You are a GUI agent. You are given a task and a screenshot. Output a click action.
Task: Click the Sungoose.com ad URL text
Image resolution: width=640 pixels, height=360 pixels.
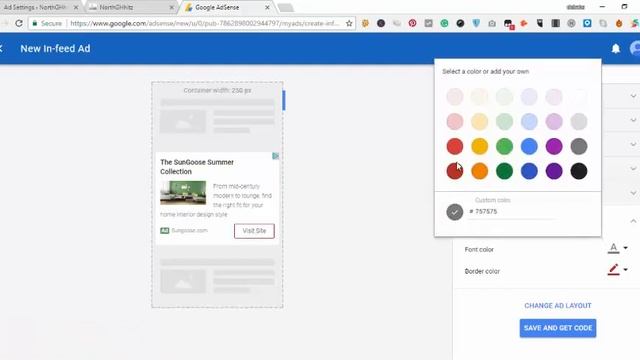tap(189, 231)
